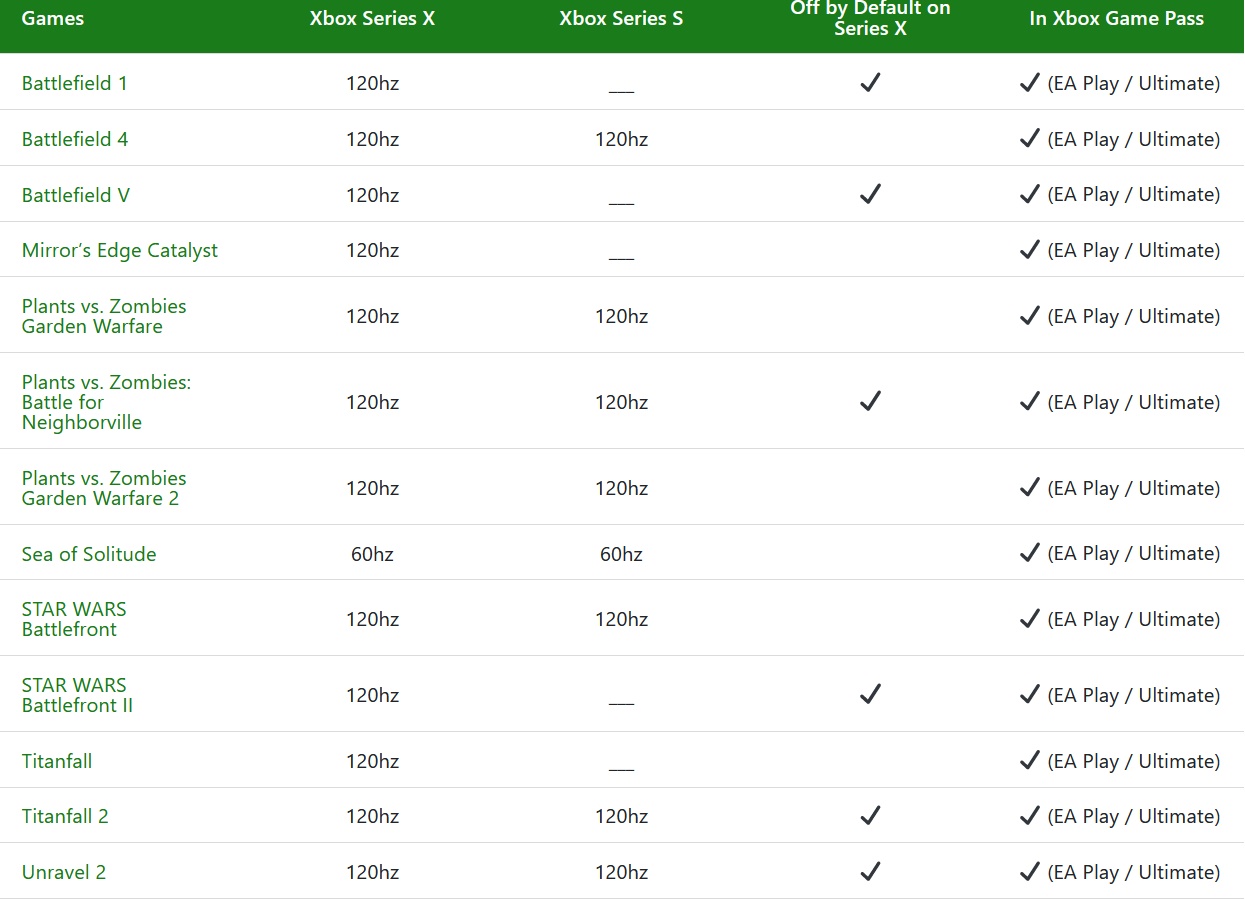This screenshot has height=899, width=1245.
Task: Click the Sea of Solitude link
Action: [x=89, y=554]
